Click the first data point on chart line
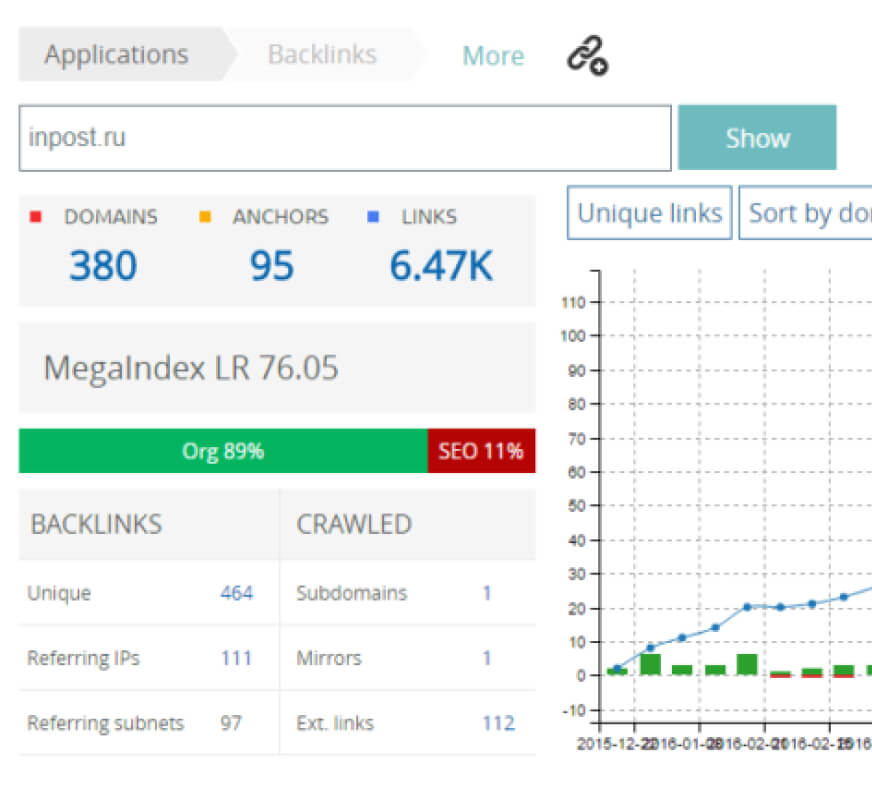The width and height of the screenshot is (872, 800). (x=617, y=668)
